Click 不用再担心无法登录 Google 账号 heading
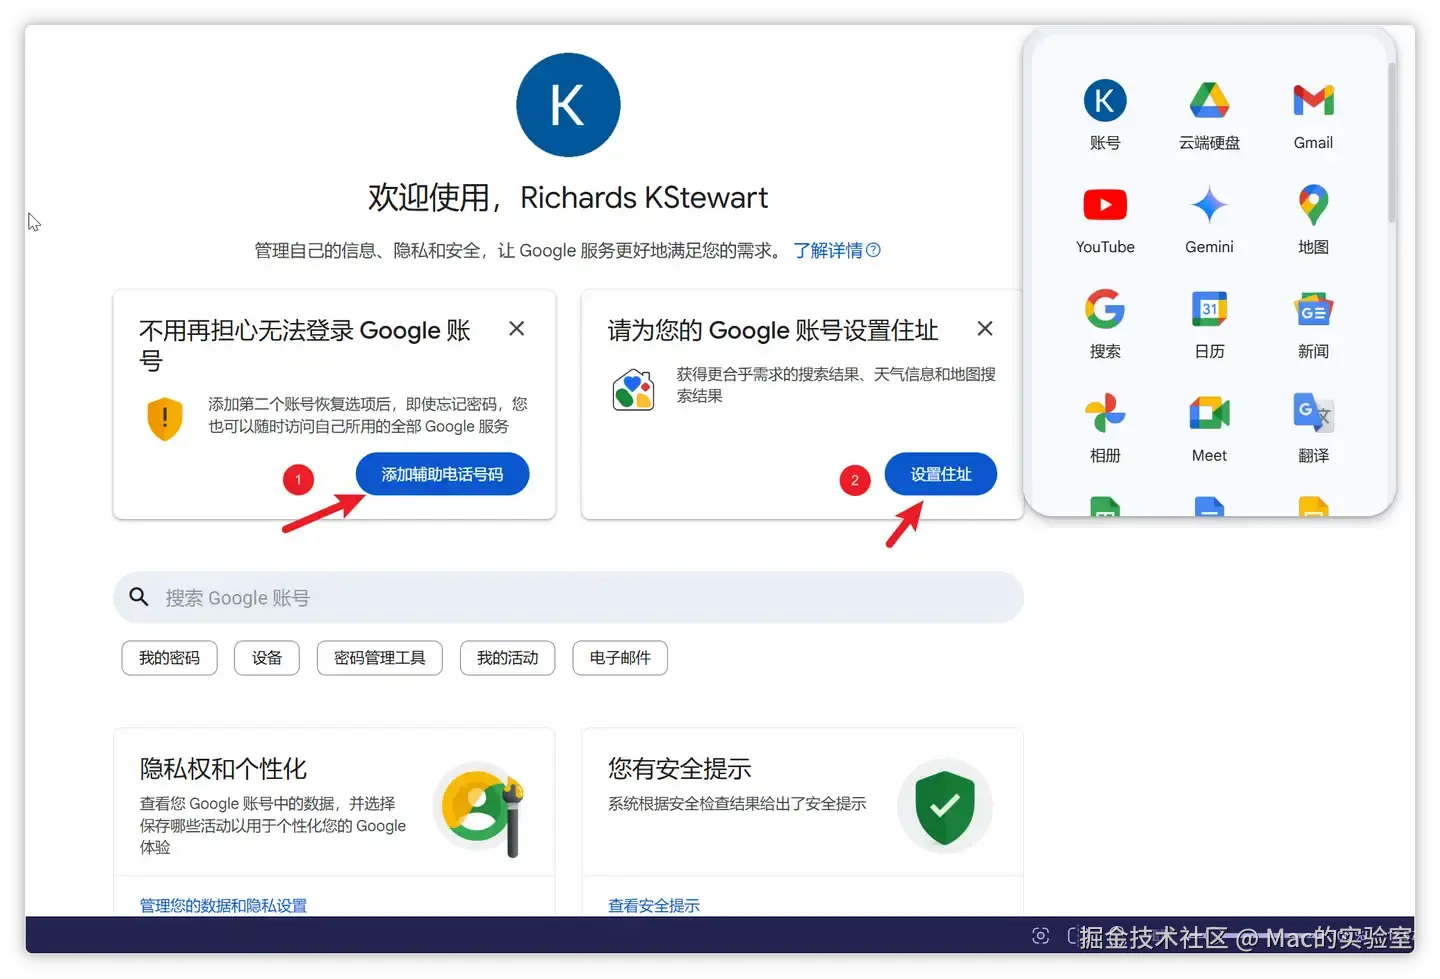The image size is (1440, 979). tap(305, 345)
